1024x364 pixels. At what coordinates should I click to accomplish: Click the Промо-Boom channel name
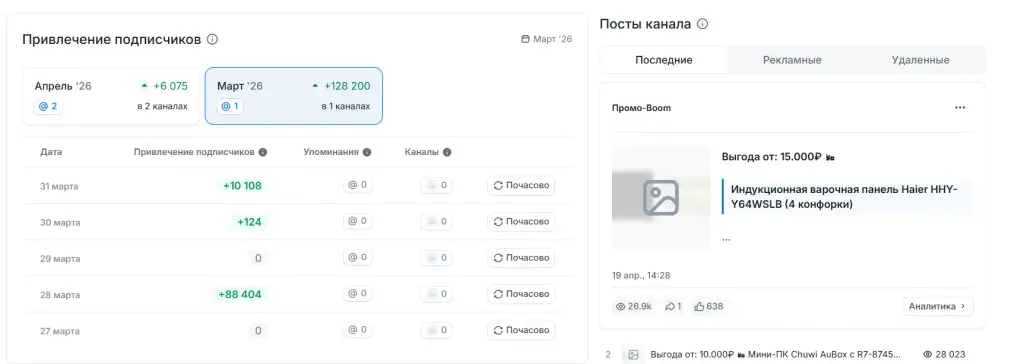[x=641, y=108]
